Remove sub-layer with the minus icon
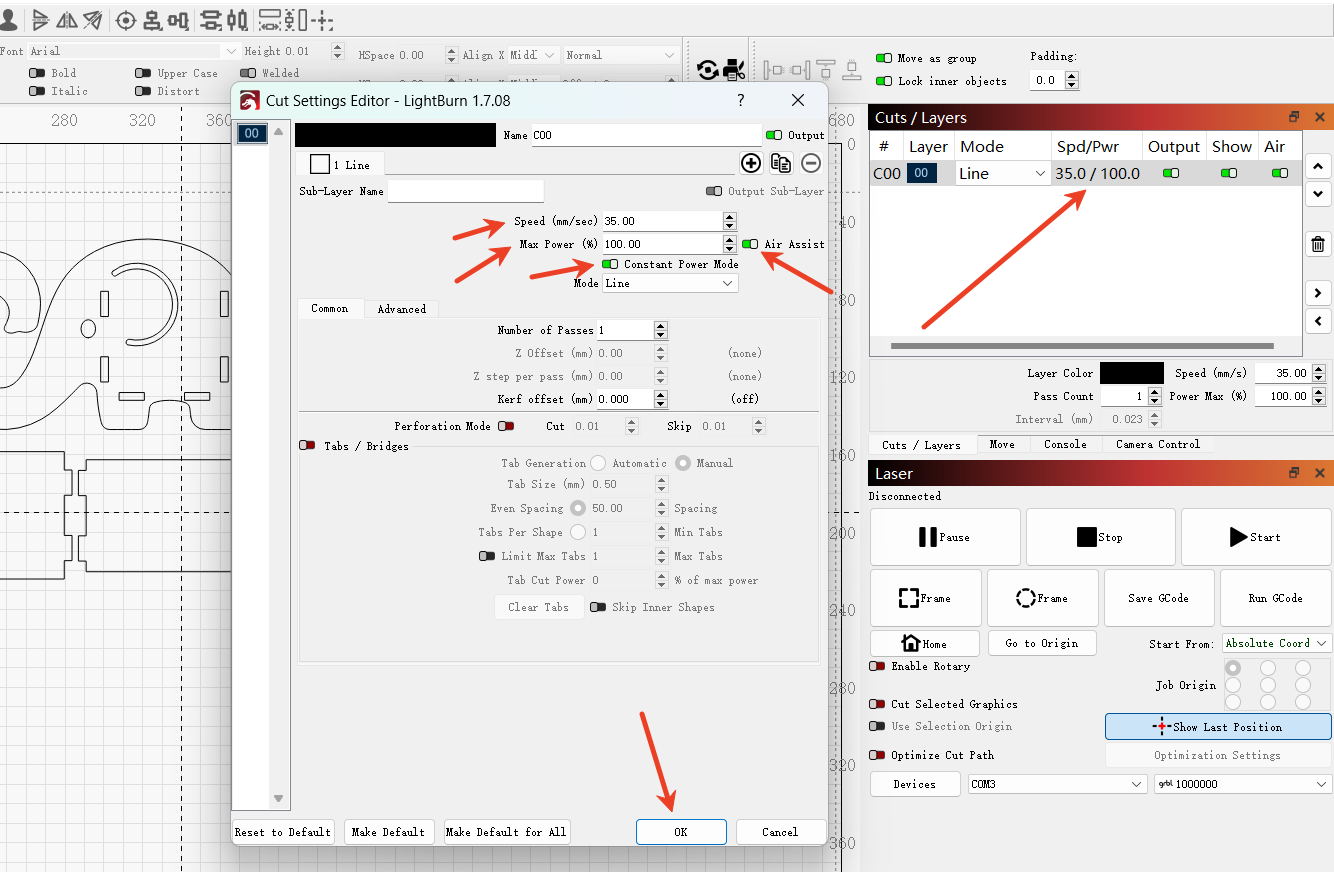This screenshot has height=872, width=1334. pos(811,163)
